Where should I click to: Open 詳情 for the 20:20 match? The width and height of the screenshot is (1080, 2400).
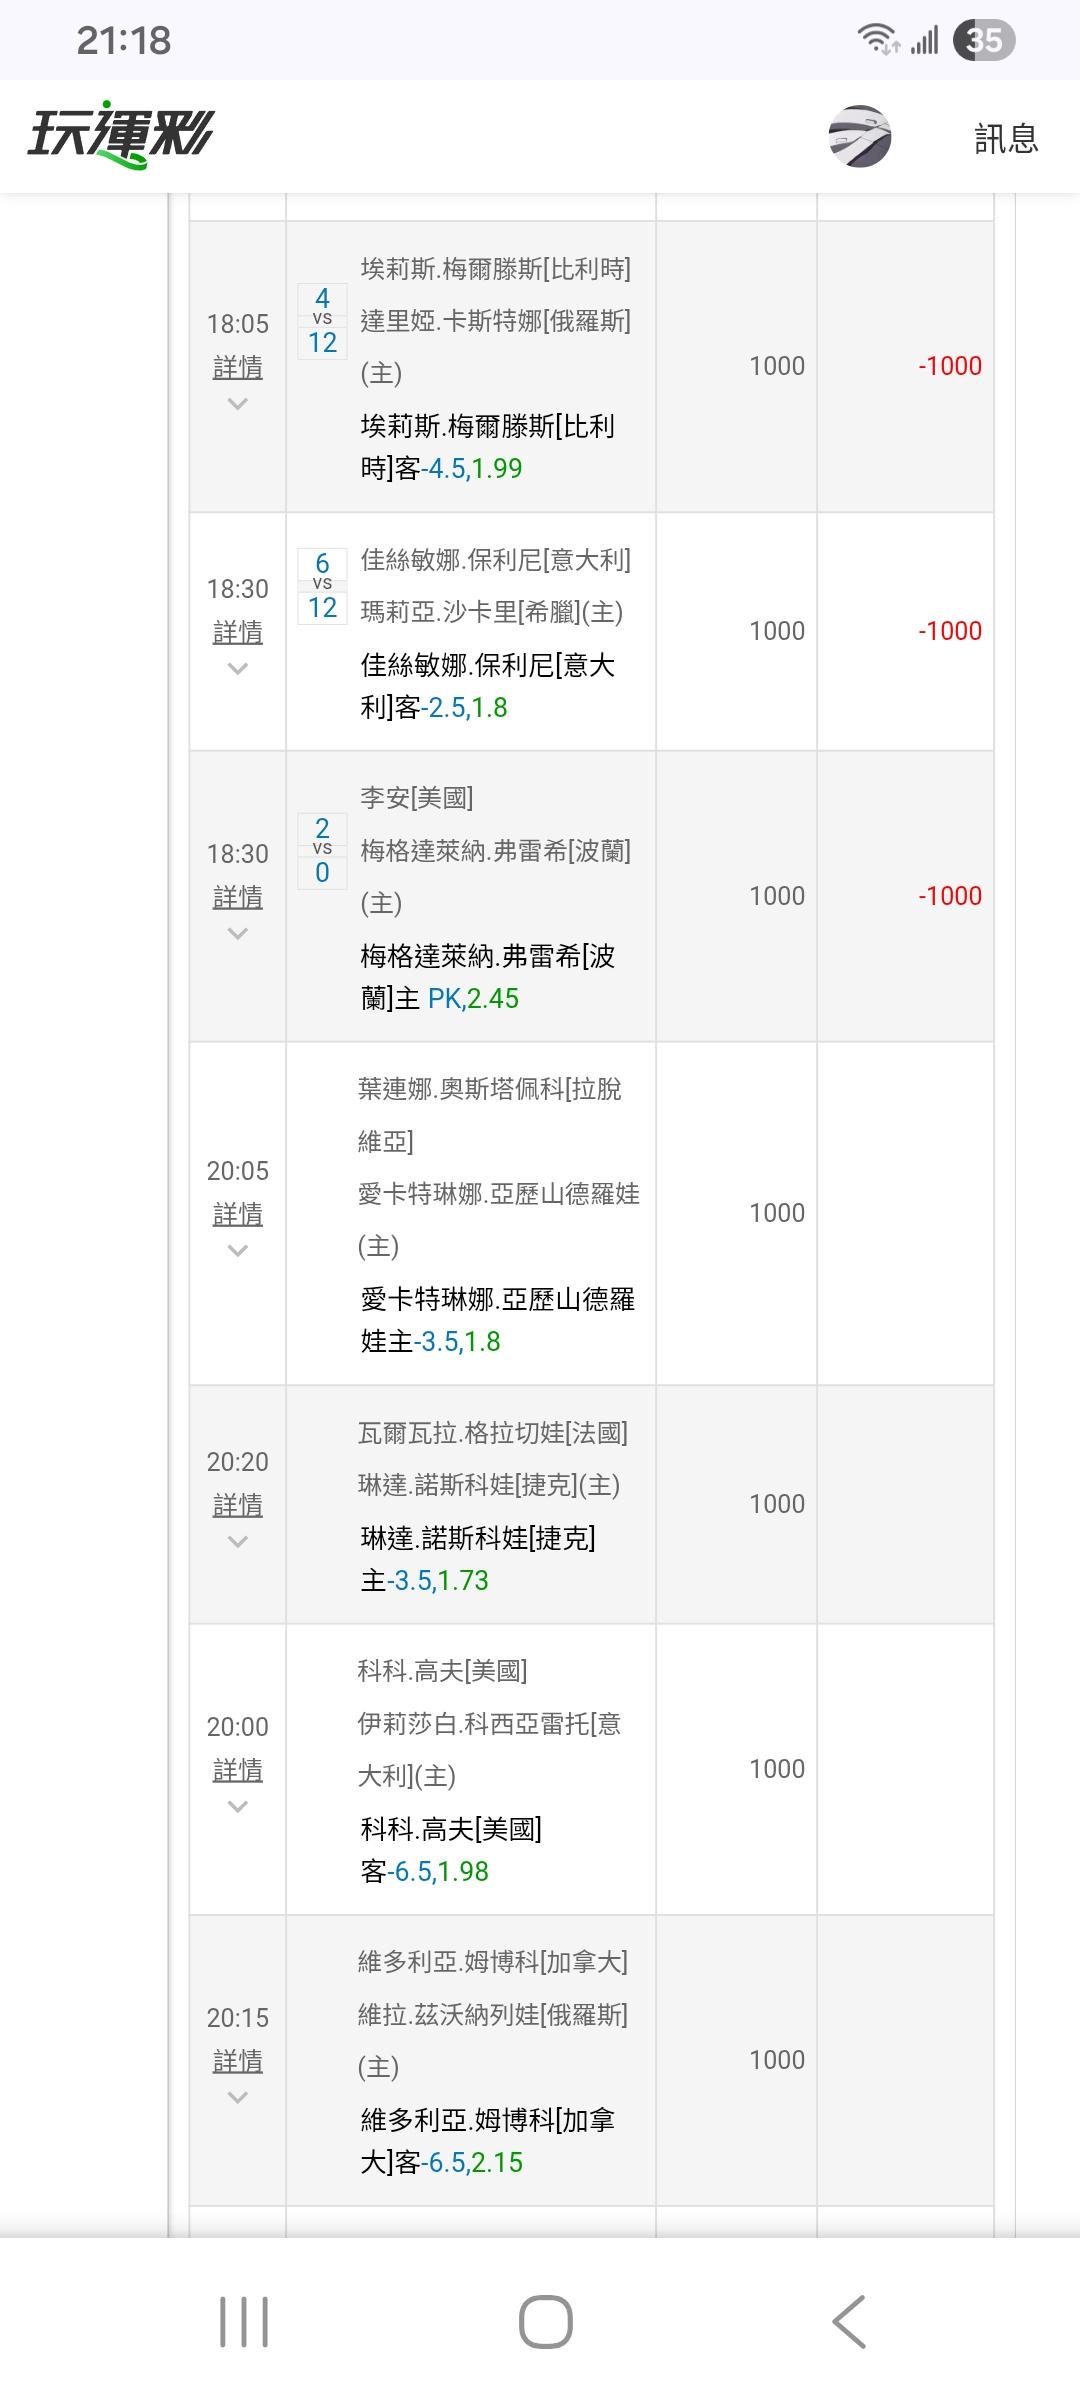pyautogui.click(x=238, y=1505)
